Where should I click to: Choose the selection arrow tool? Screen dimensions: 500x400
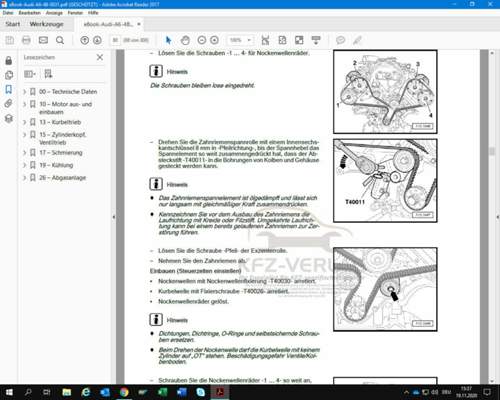[168, 40]
